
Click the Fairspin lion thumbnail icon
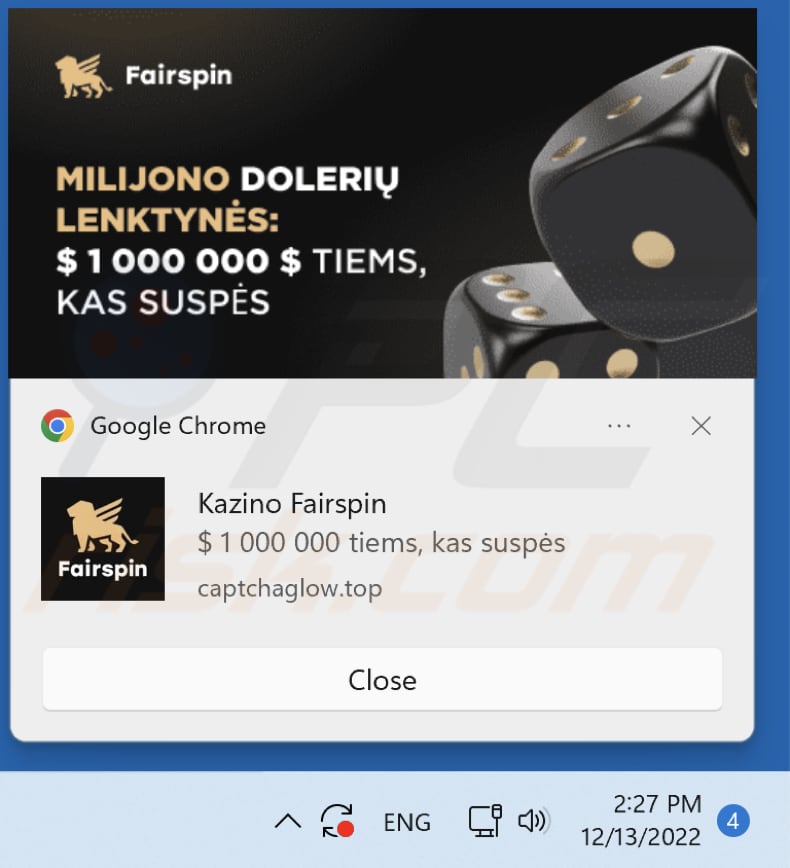click(103, 539)
